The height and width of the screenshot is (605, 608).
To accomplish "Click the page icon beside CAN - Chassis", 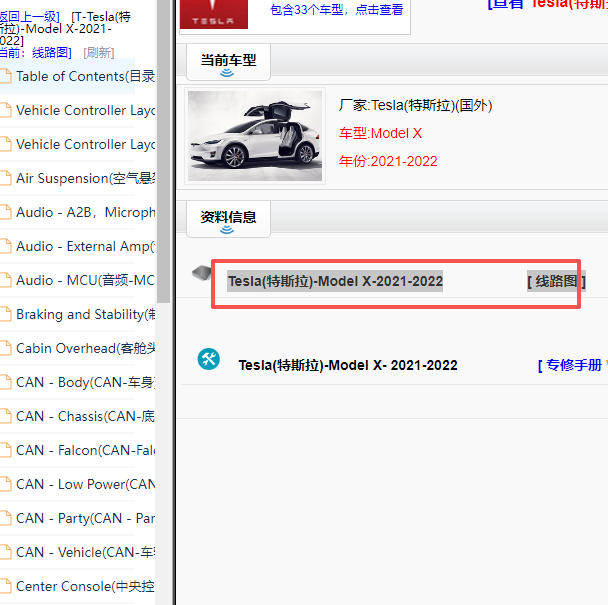I will pyautogui.click(x=5, y=416).
